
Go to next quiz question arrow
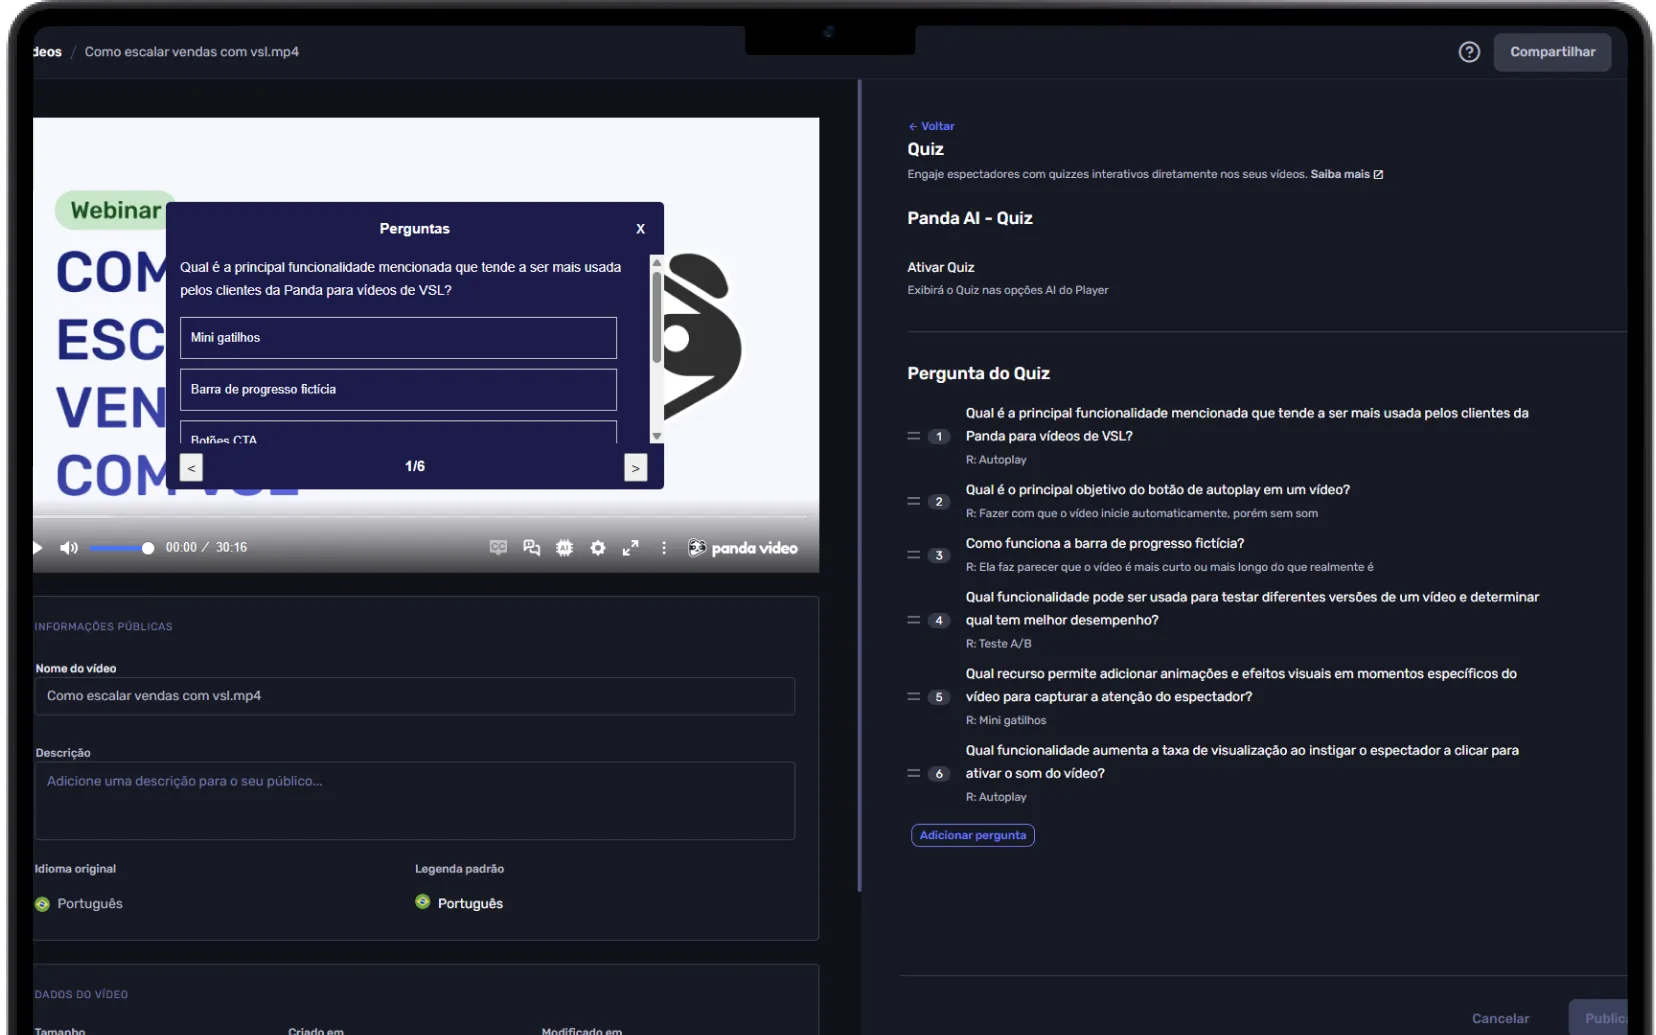636,468
